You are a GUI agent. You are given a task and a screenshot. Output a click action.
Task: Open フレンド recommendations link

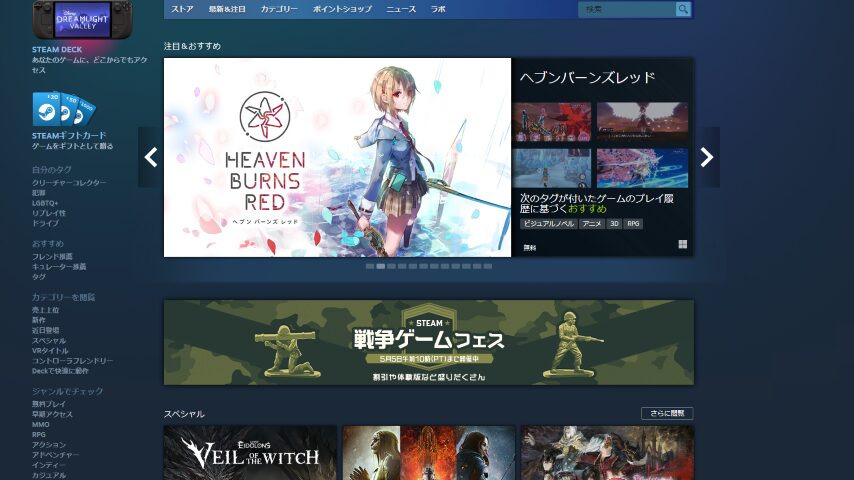click(52, 256)
